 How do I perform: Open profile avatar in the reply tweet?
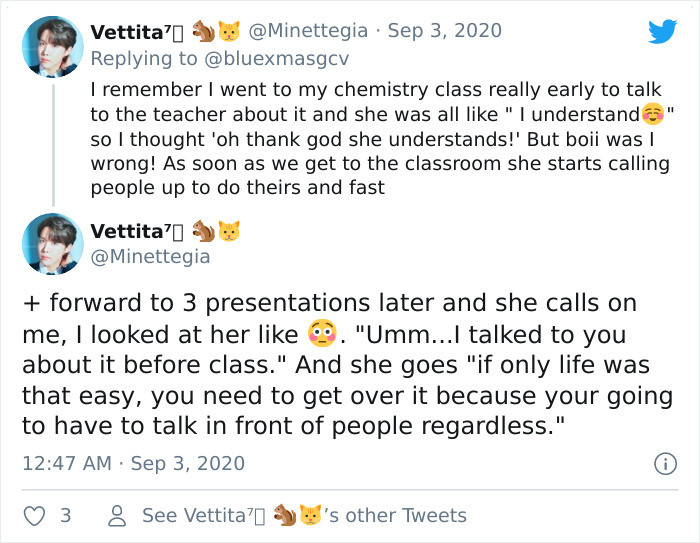(53, 46)
